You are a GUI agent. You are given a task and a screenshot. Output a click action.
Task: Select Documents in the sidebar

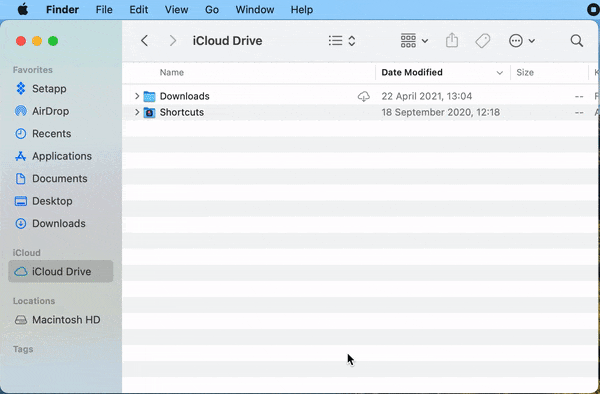[60, 179]
